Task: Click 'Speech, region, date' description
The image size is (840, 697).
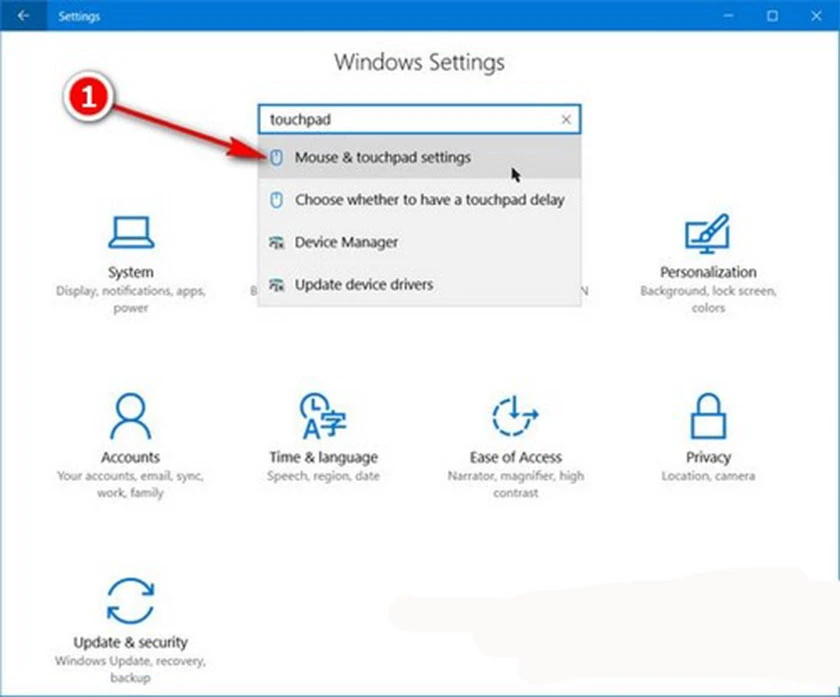Action: pos(324,476)
